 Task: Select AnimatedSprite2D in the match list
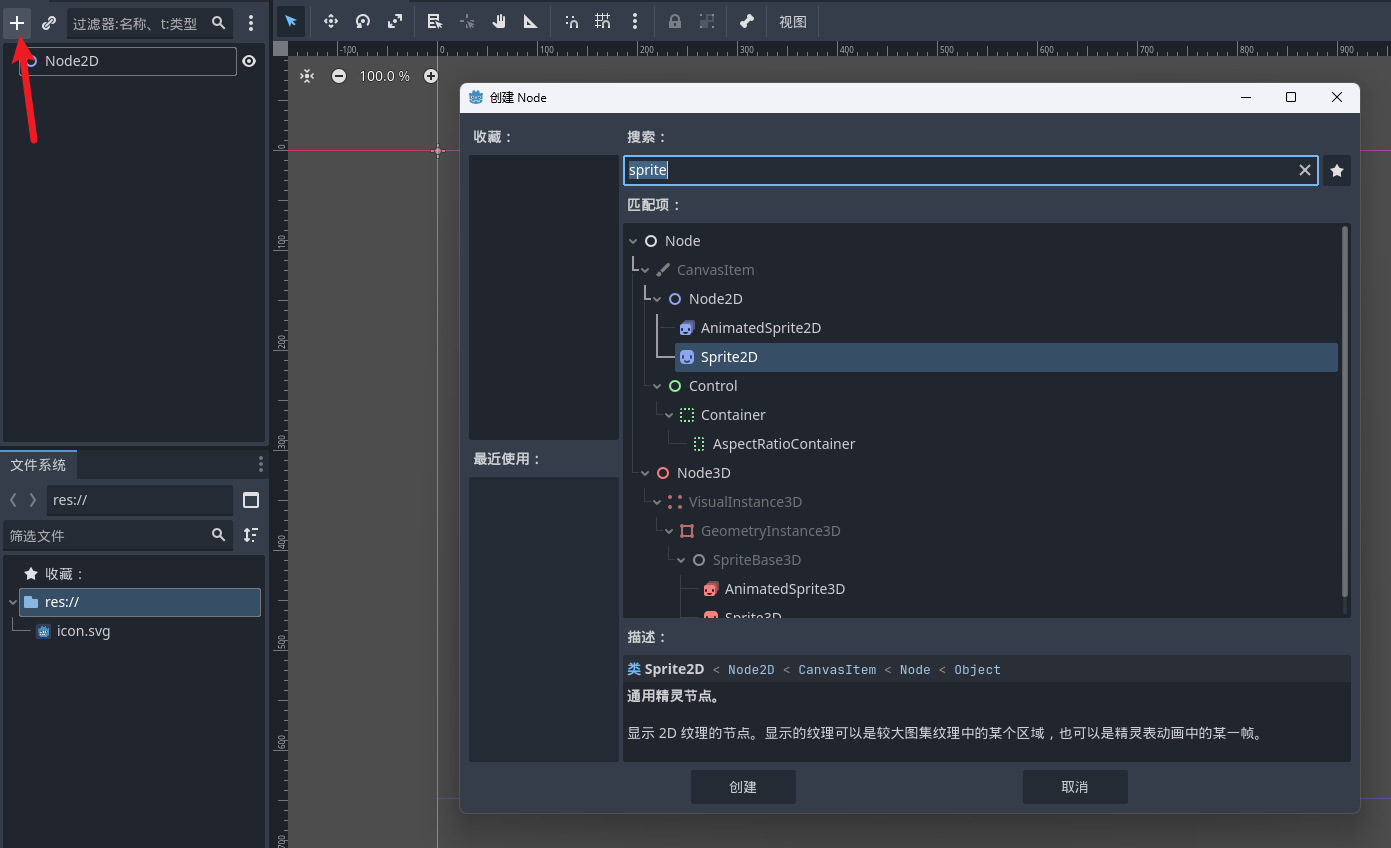(x=760, y=328)
